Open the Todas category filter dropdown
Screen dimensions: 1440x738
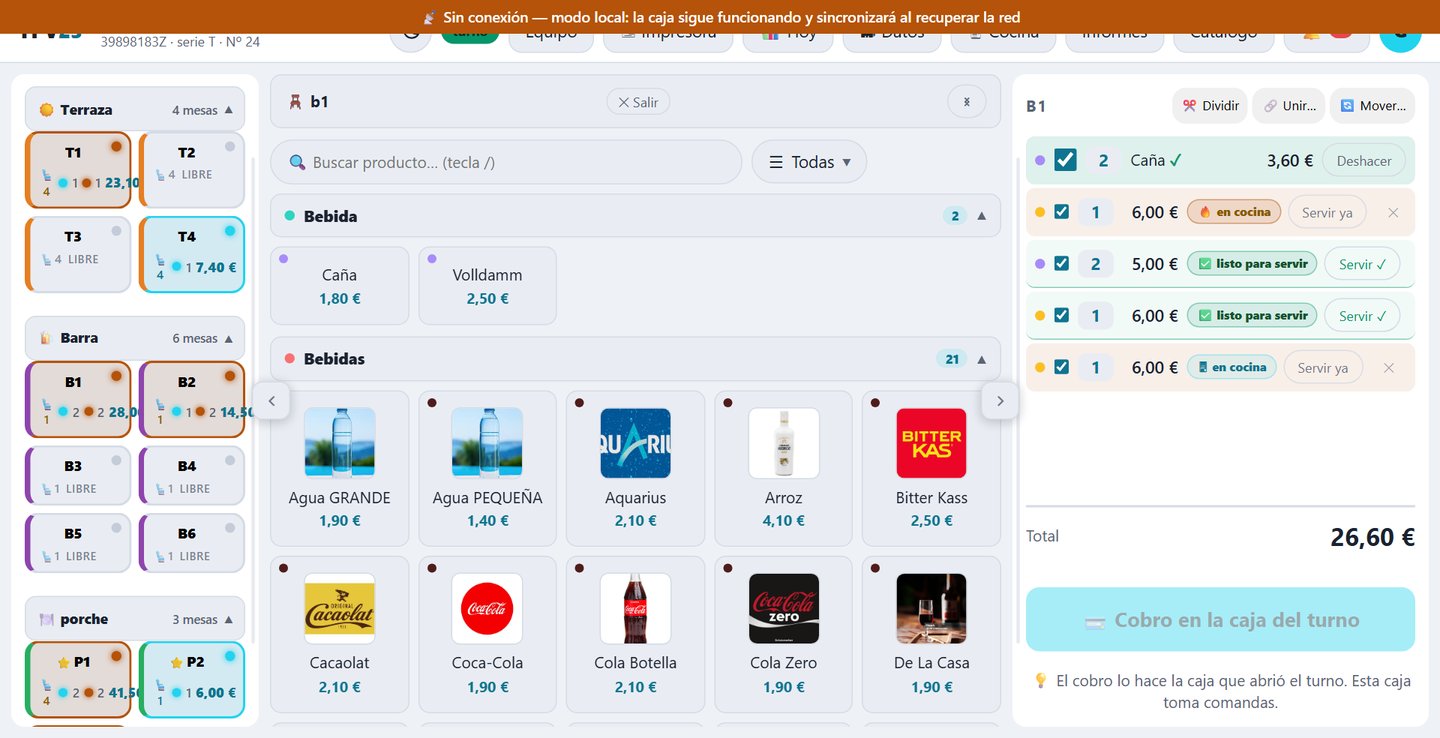coord(809,162)
